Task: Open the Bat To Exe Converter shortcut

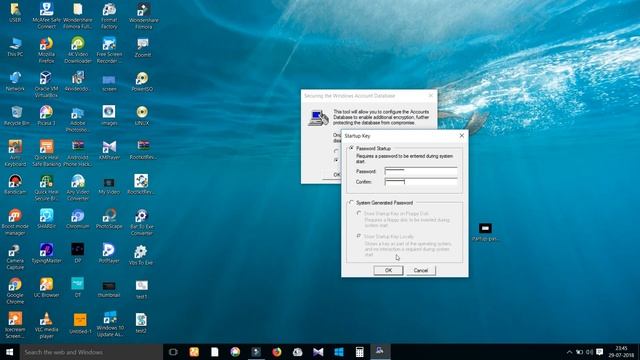Action: (142, 222)
